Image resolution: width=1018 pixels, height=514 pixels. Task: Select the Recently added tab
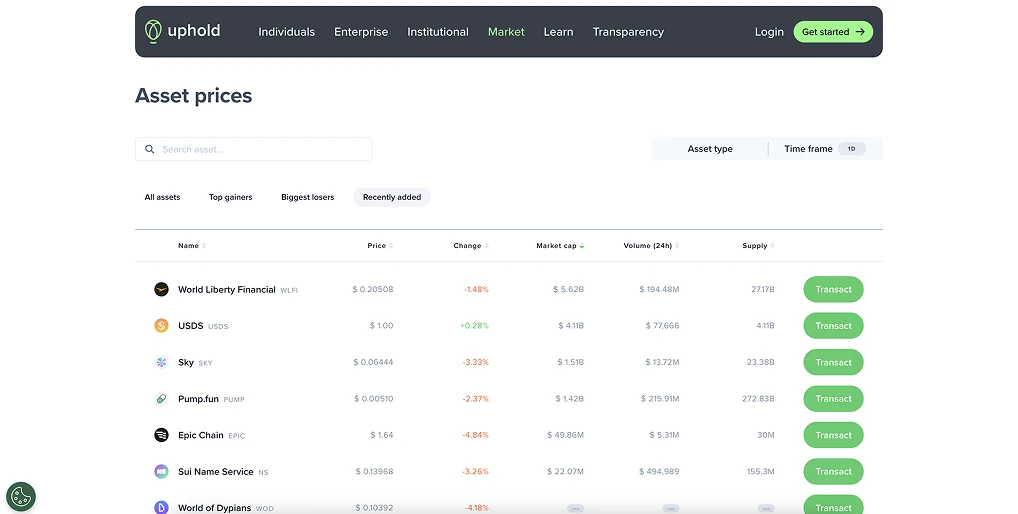pyautogui.click(x=392, y=197)
